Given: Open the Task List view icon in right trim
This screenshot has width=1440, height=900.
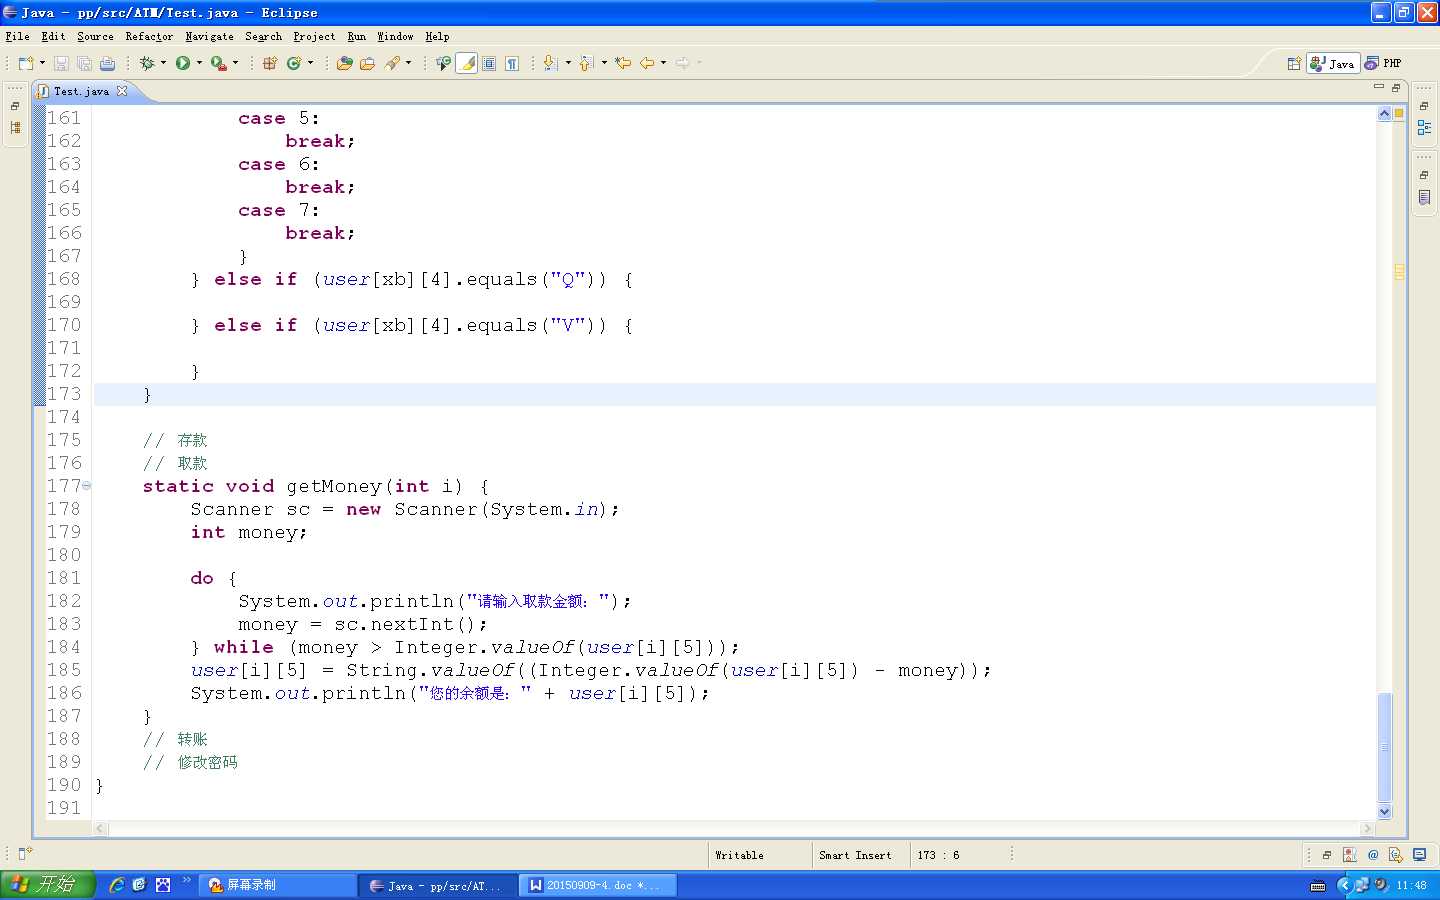Looking at the screenshot, I should coord(1424,198).
